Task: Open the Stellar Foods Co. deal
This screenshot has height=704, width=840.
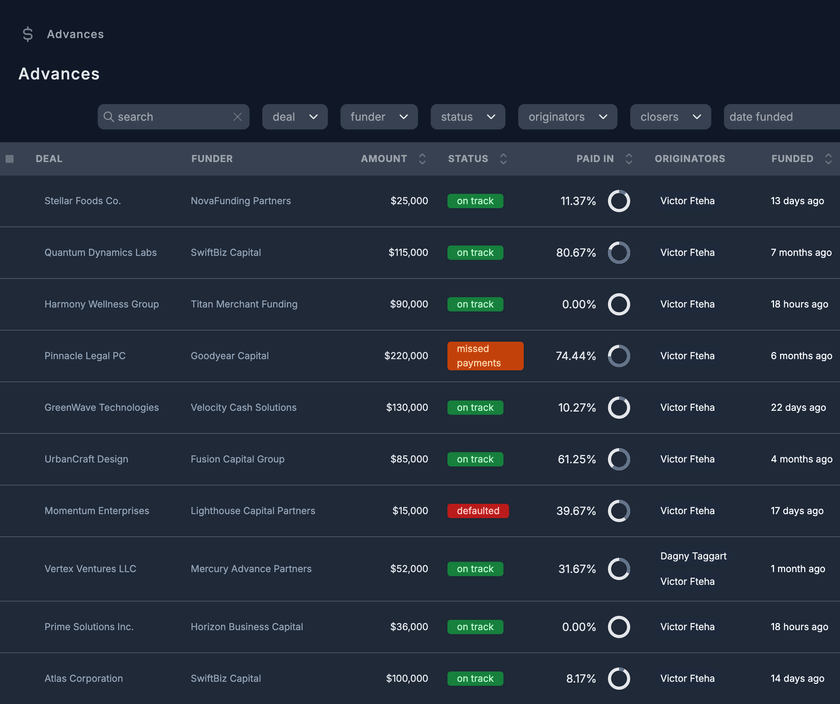Action: (x=83, y=201)
